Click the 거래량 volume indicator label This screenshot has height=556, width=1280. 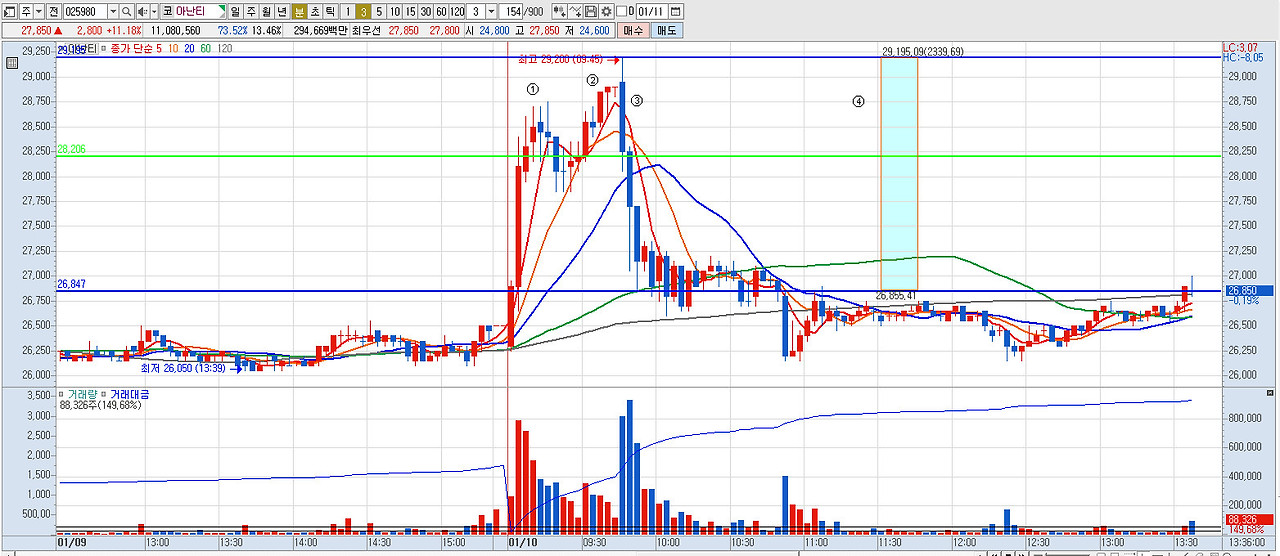tap(81, 394)
